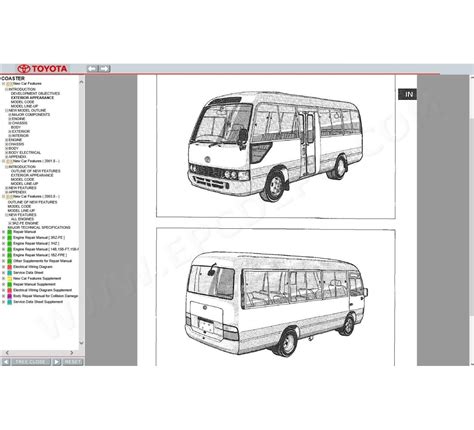Click the teal Service Data Sheet book icon

10,273
